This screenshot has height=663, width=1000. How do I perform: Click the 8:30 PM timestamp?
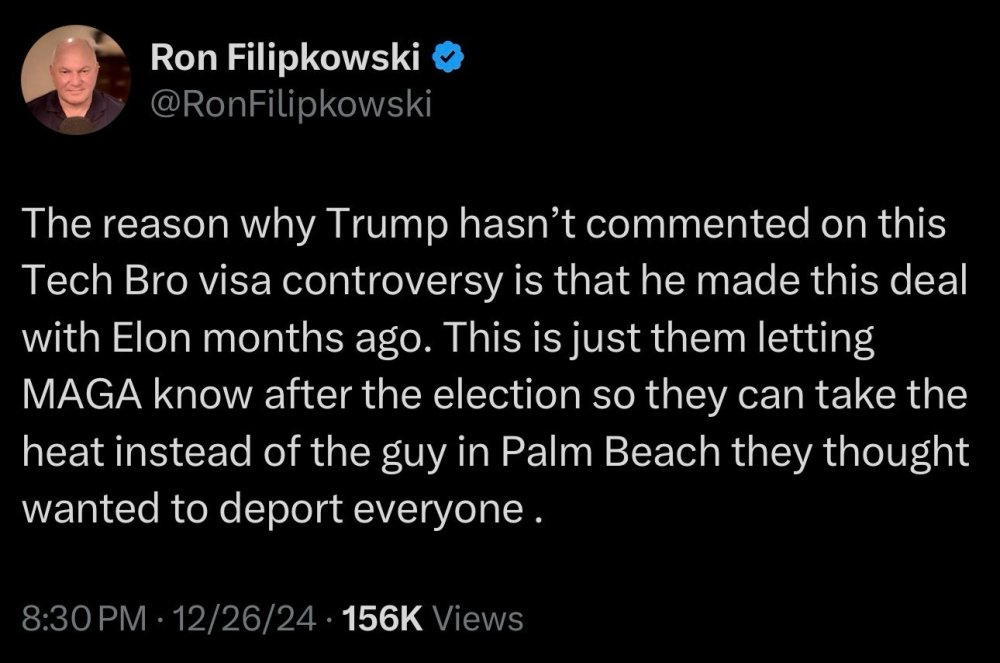coord(83,618)
